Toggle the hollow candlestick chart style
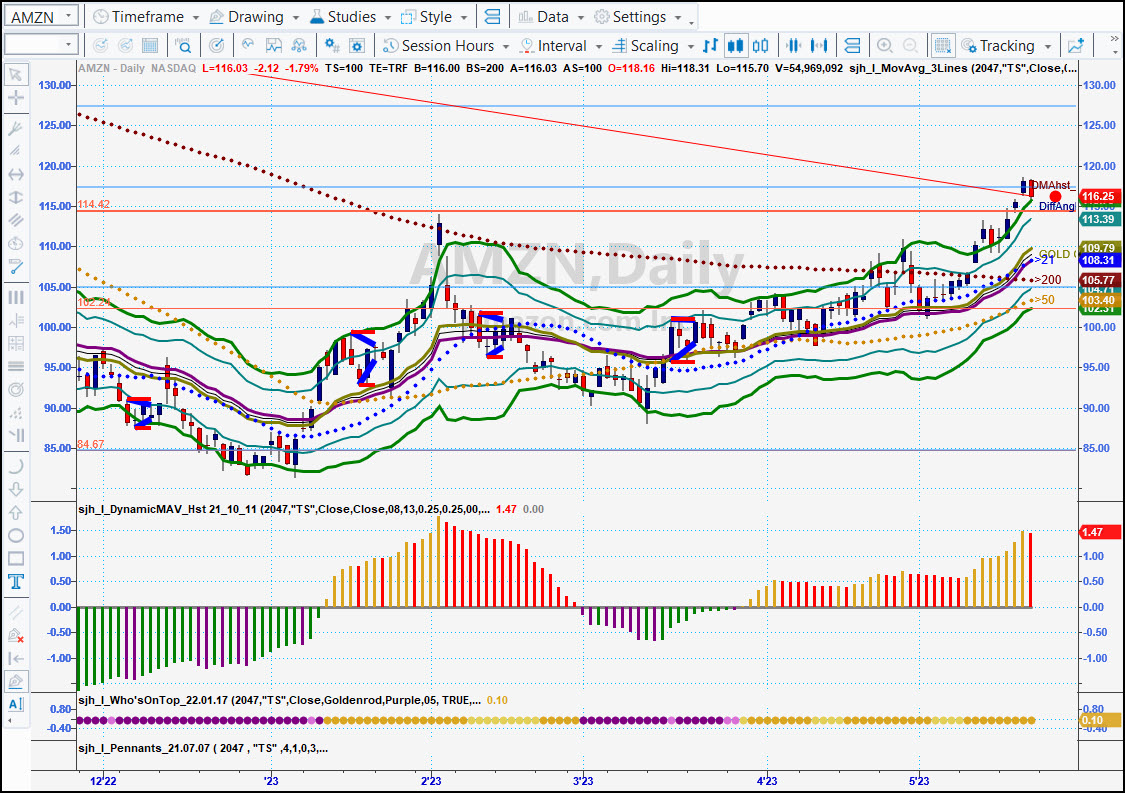The image size is (1125, 793). (761, 46)
